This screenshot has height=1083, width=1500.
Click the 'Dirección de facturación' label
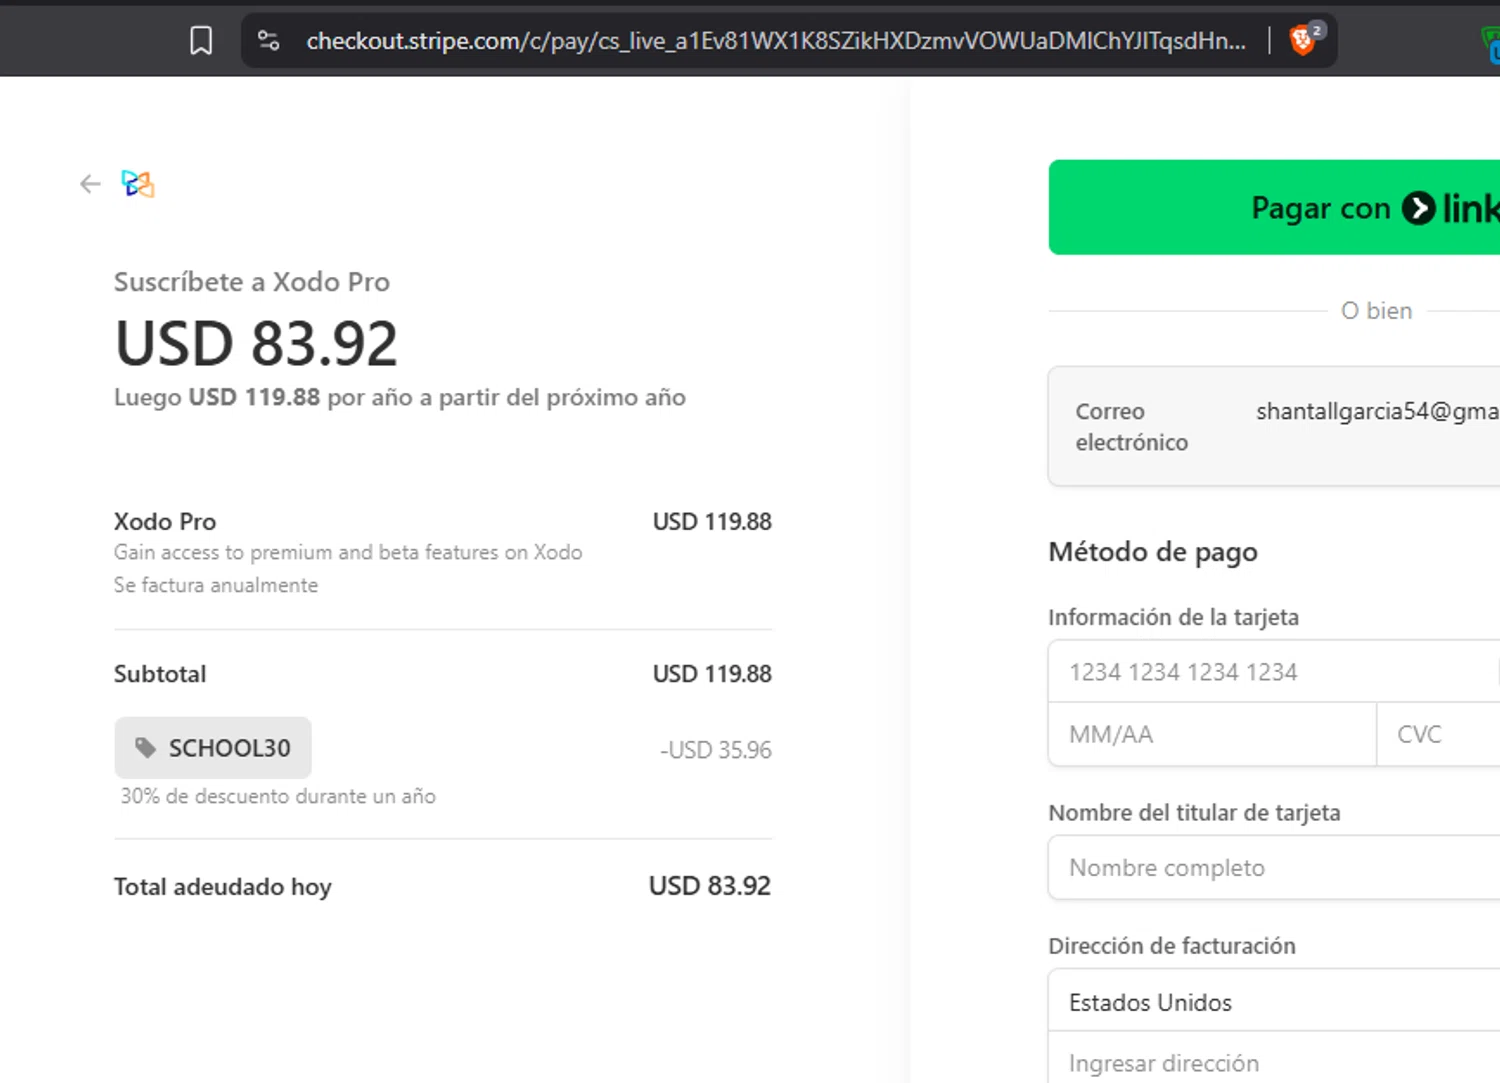(1172, 946)
